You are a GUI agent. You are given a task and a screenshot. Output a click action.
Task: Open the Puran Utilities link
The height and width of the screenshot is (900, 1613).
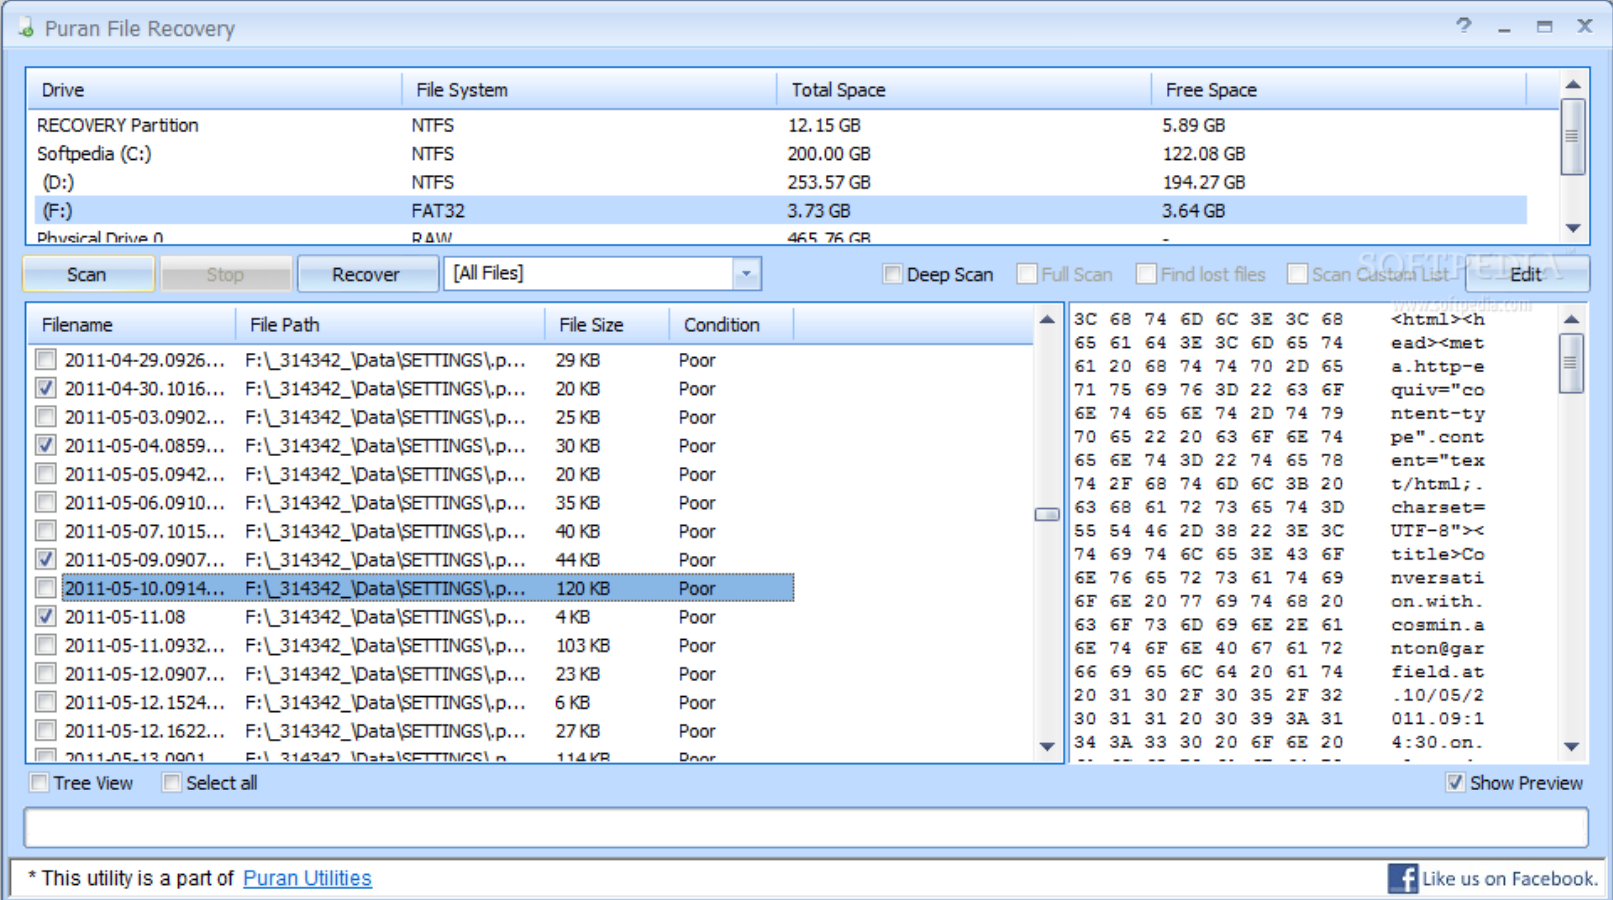307,877
